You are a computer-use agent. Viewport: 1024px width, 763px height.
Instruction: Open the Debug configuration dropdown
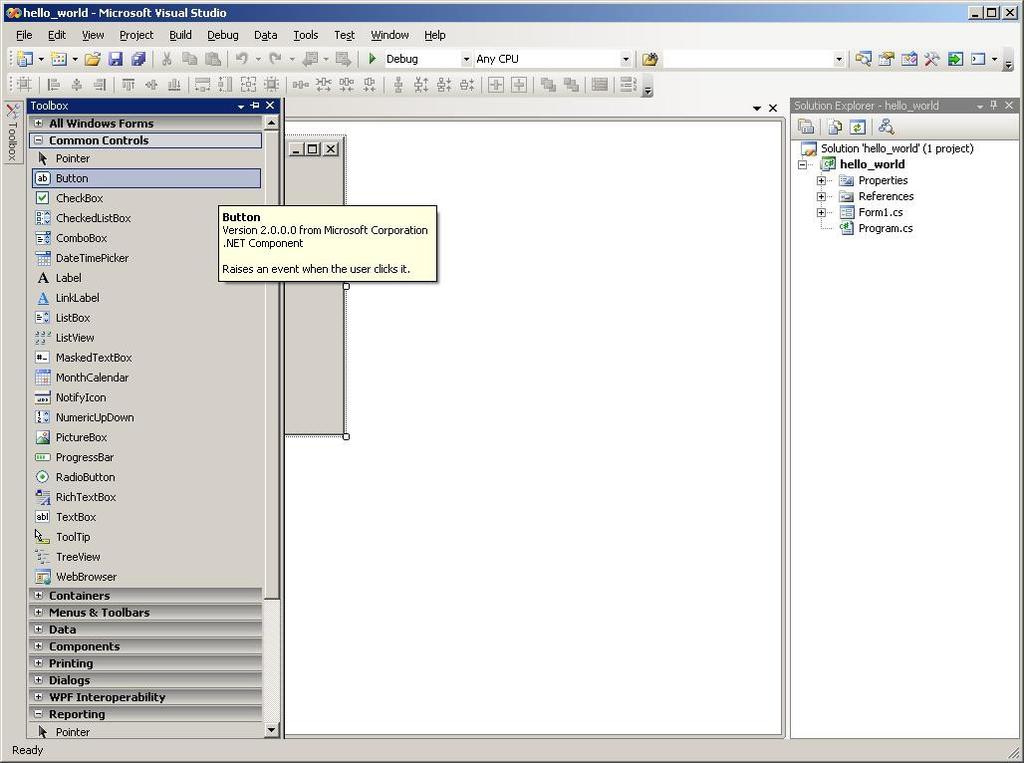pos(466,59)
